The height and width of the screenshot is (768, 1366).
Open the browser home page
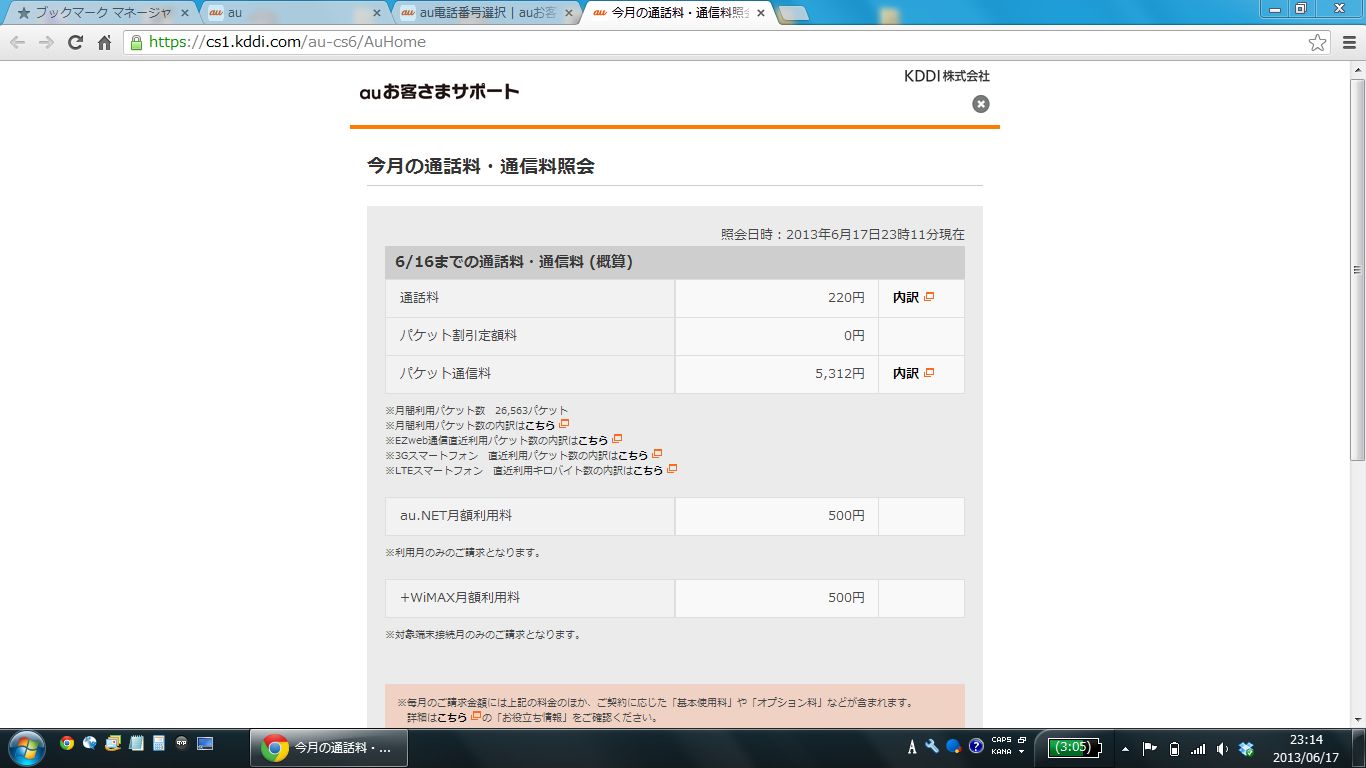coord(104,42)
